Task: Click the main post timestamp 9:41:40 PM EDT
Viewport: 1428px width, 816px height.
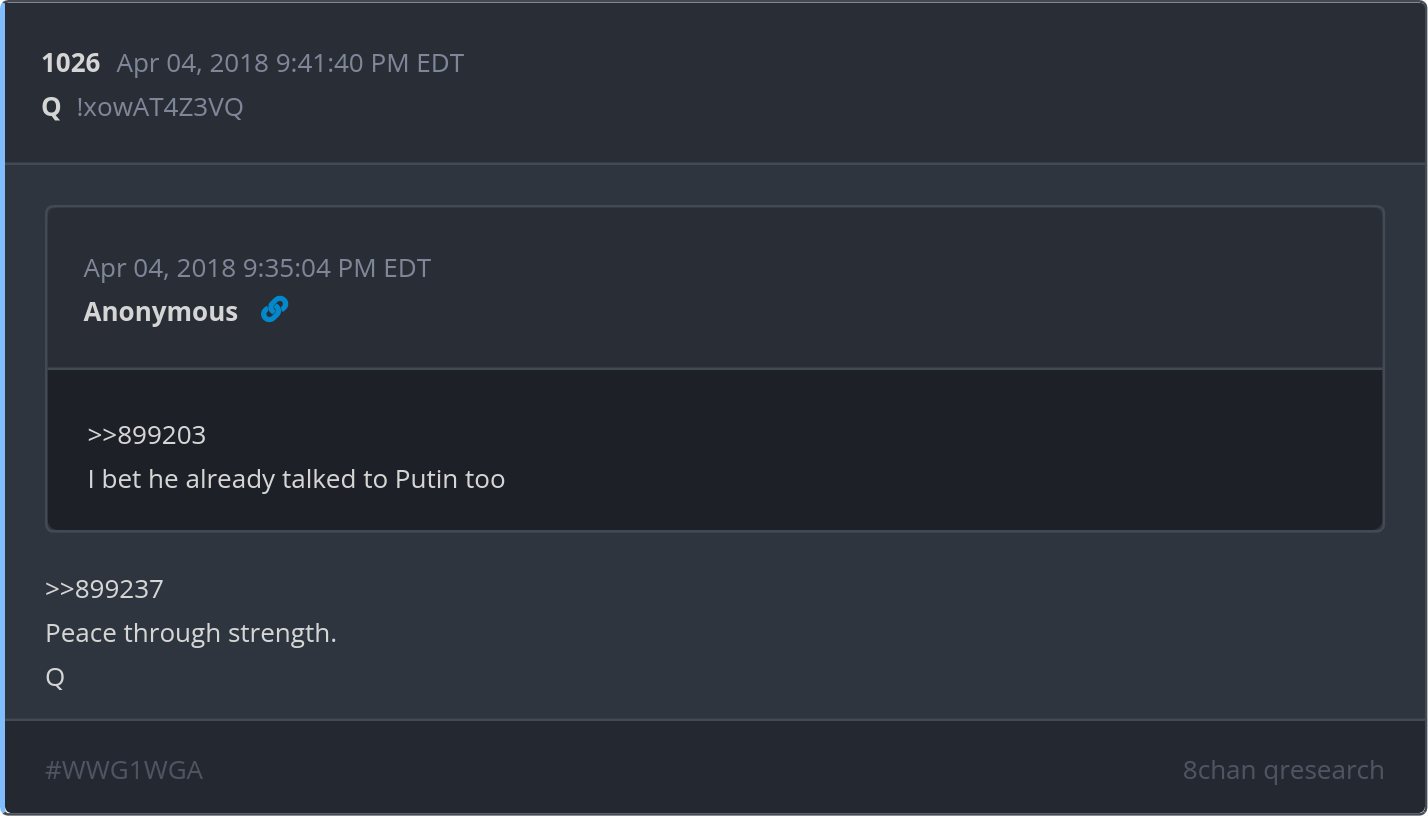Action: tap(290, 64)
